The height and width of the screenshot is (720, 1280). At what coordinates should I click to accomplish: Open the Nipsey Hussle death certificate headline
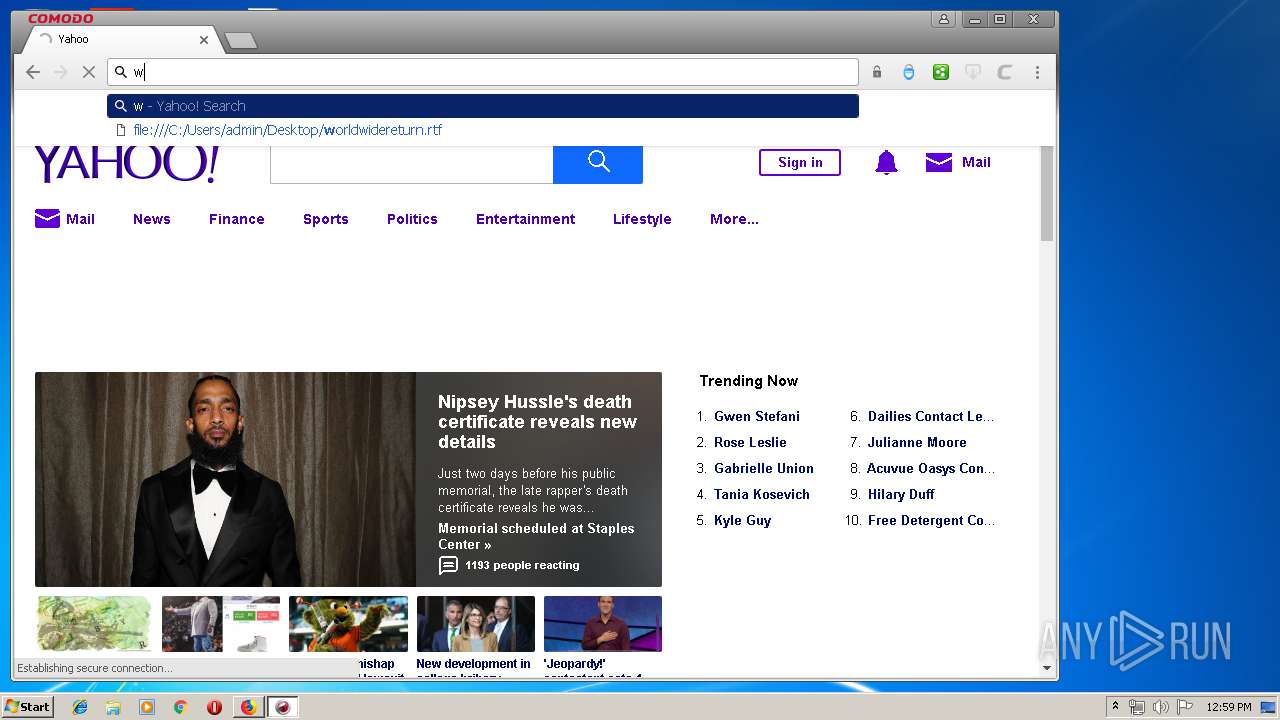tap(537, 422)
